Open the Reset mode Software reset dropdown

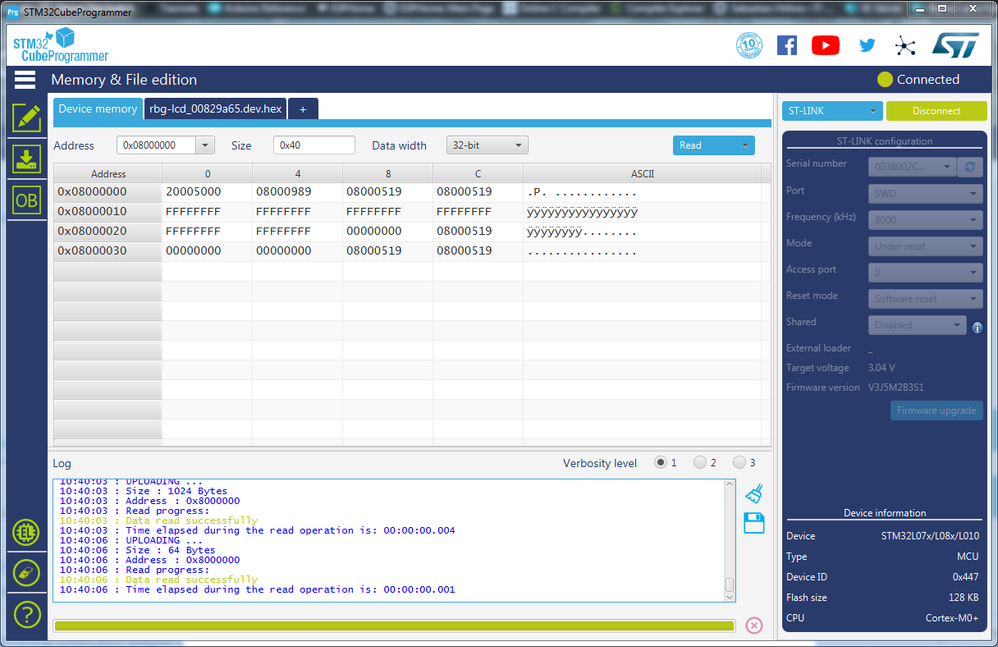point(925,298)
